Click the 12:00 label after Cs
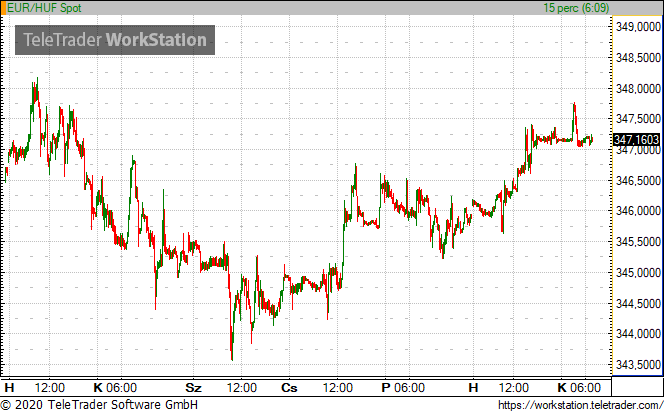The image size is (664, 413). click(338, 388)
